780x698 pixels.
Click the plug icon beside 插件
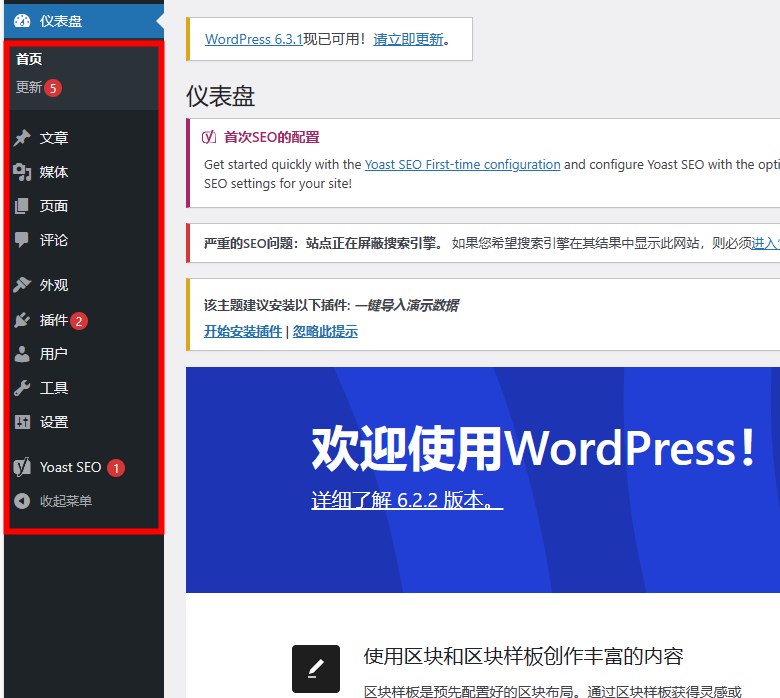pyautogui.click(x=22, y=319)
